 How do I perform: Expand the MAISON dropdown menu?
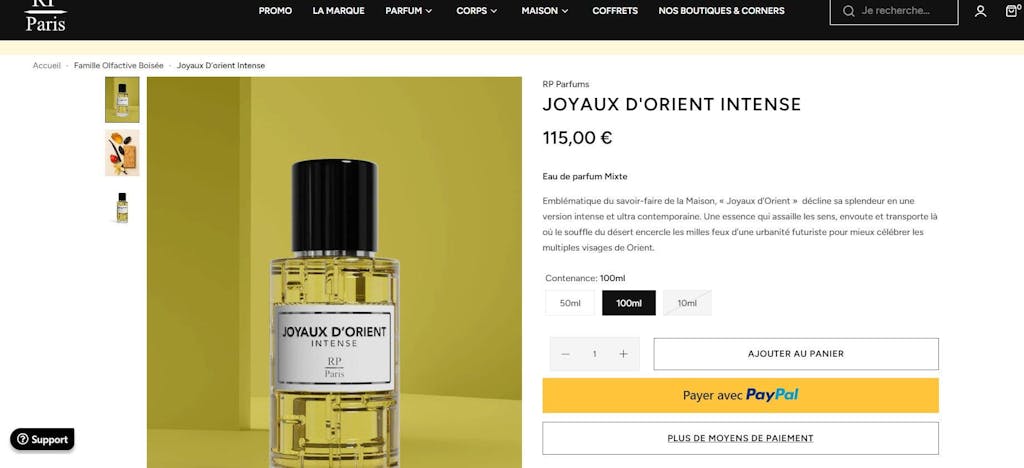click(545, 11)
